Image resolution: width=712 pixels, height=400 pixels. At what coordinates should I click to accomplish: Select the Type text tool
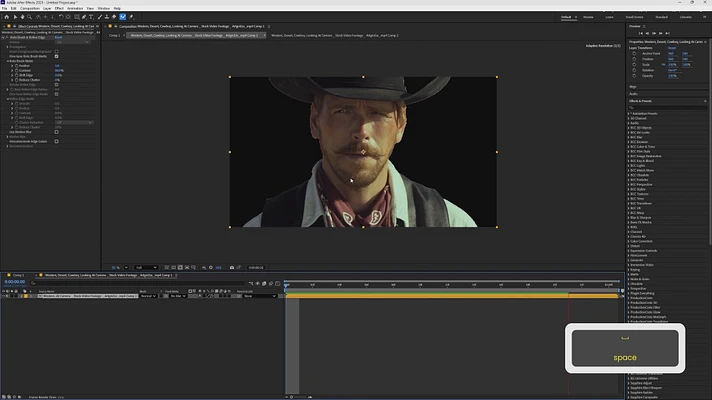(91, 17)
